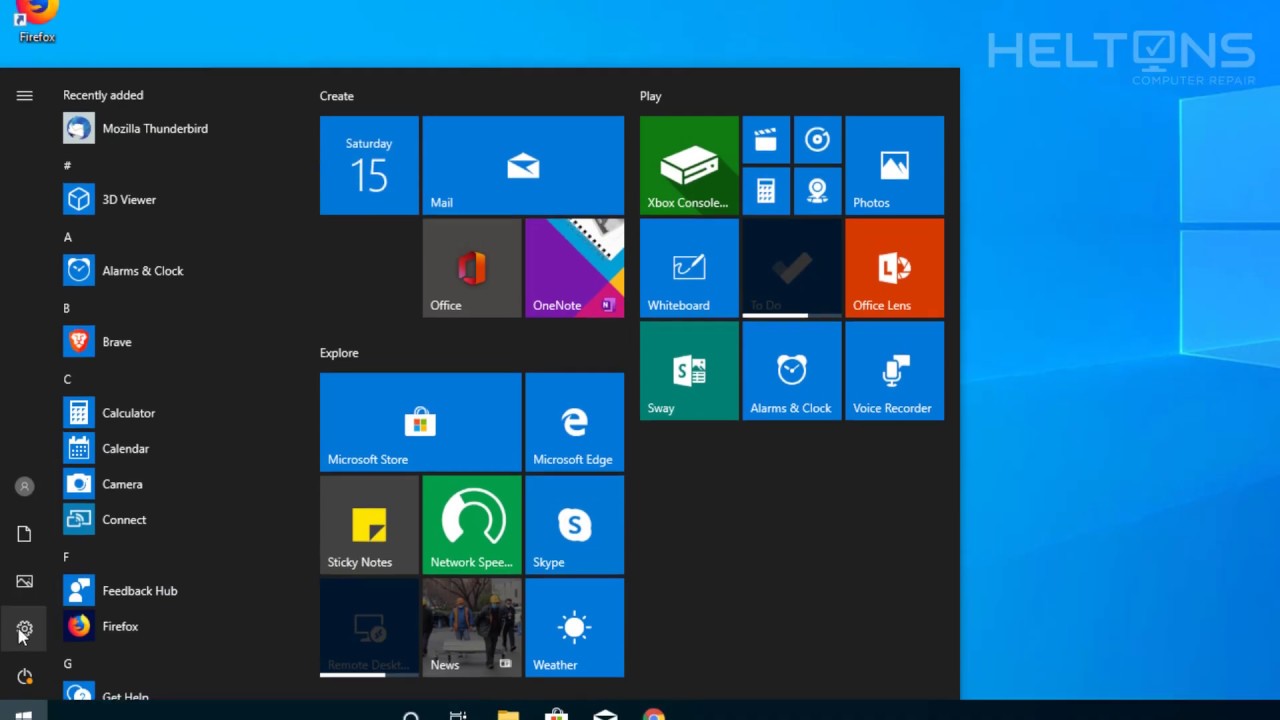Screen dimensions: 1280x720
Task: Open taskbar search magnifier
Action: (x=410, y=714)
